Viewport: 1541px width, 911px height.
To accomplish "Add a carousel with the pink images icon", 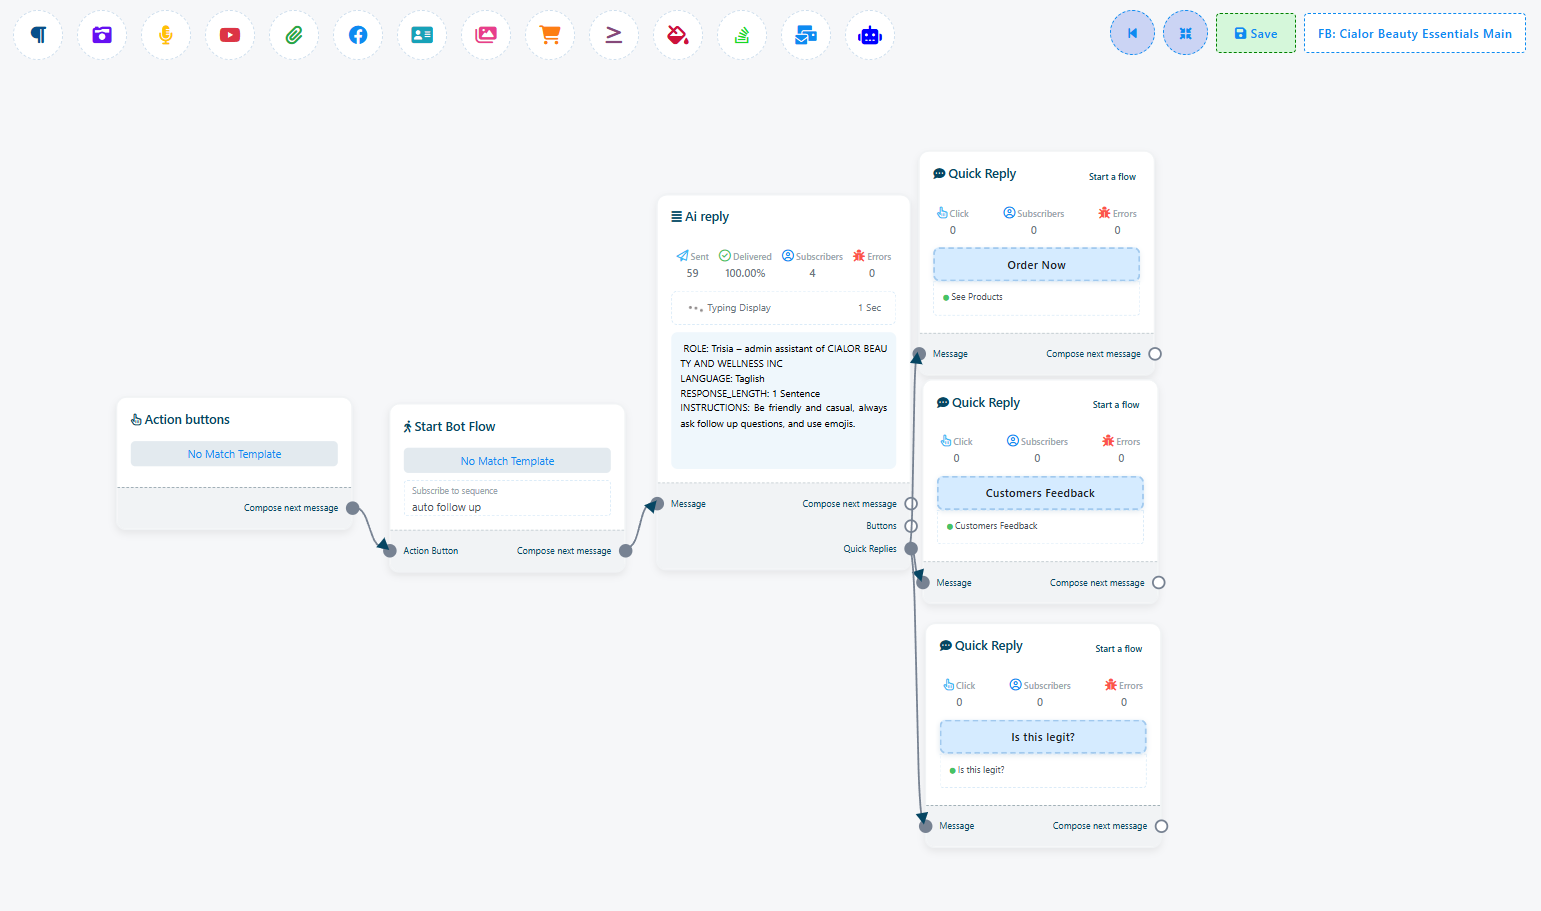I will tap(486, 35).
